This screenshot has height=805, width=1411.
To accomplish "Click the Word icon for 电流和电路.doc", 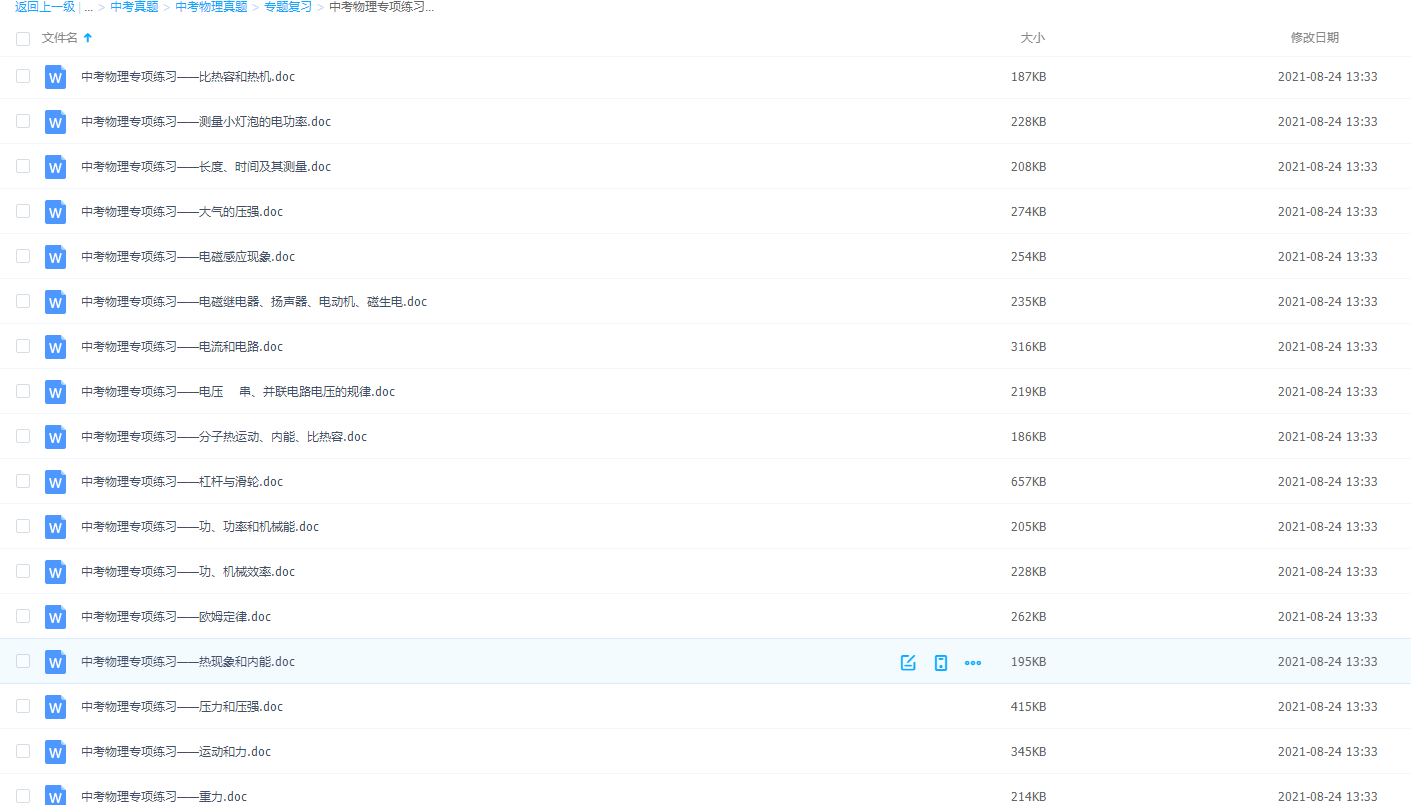I will click(x=56, y=347).
